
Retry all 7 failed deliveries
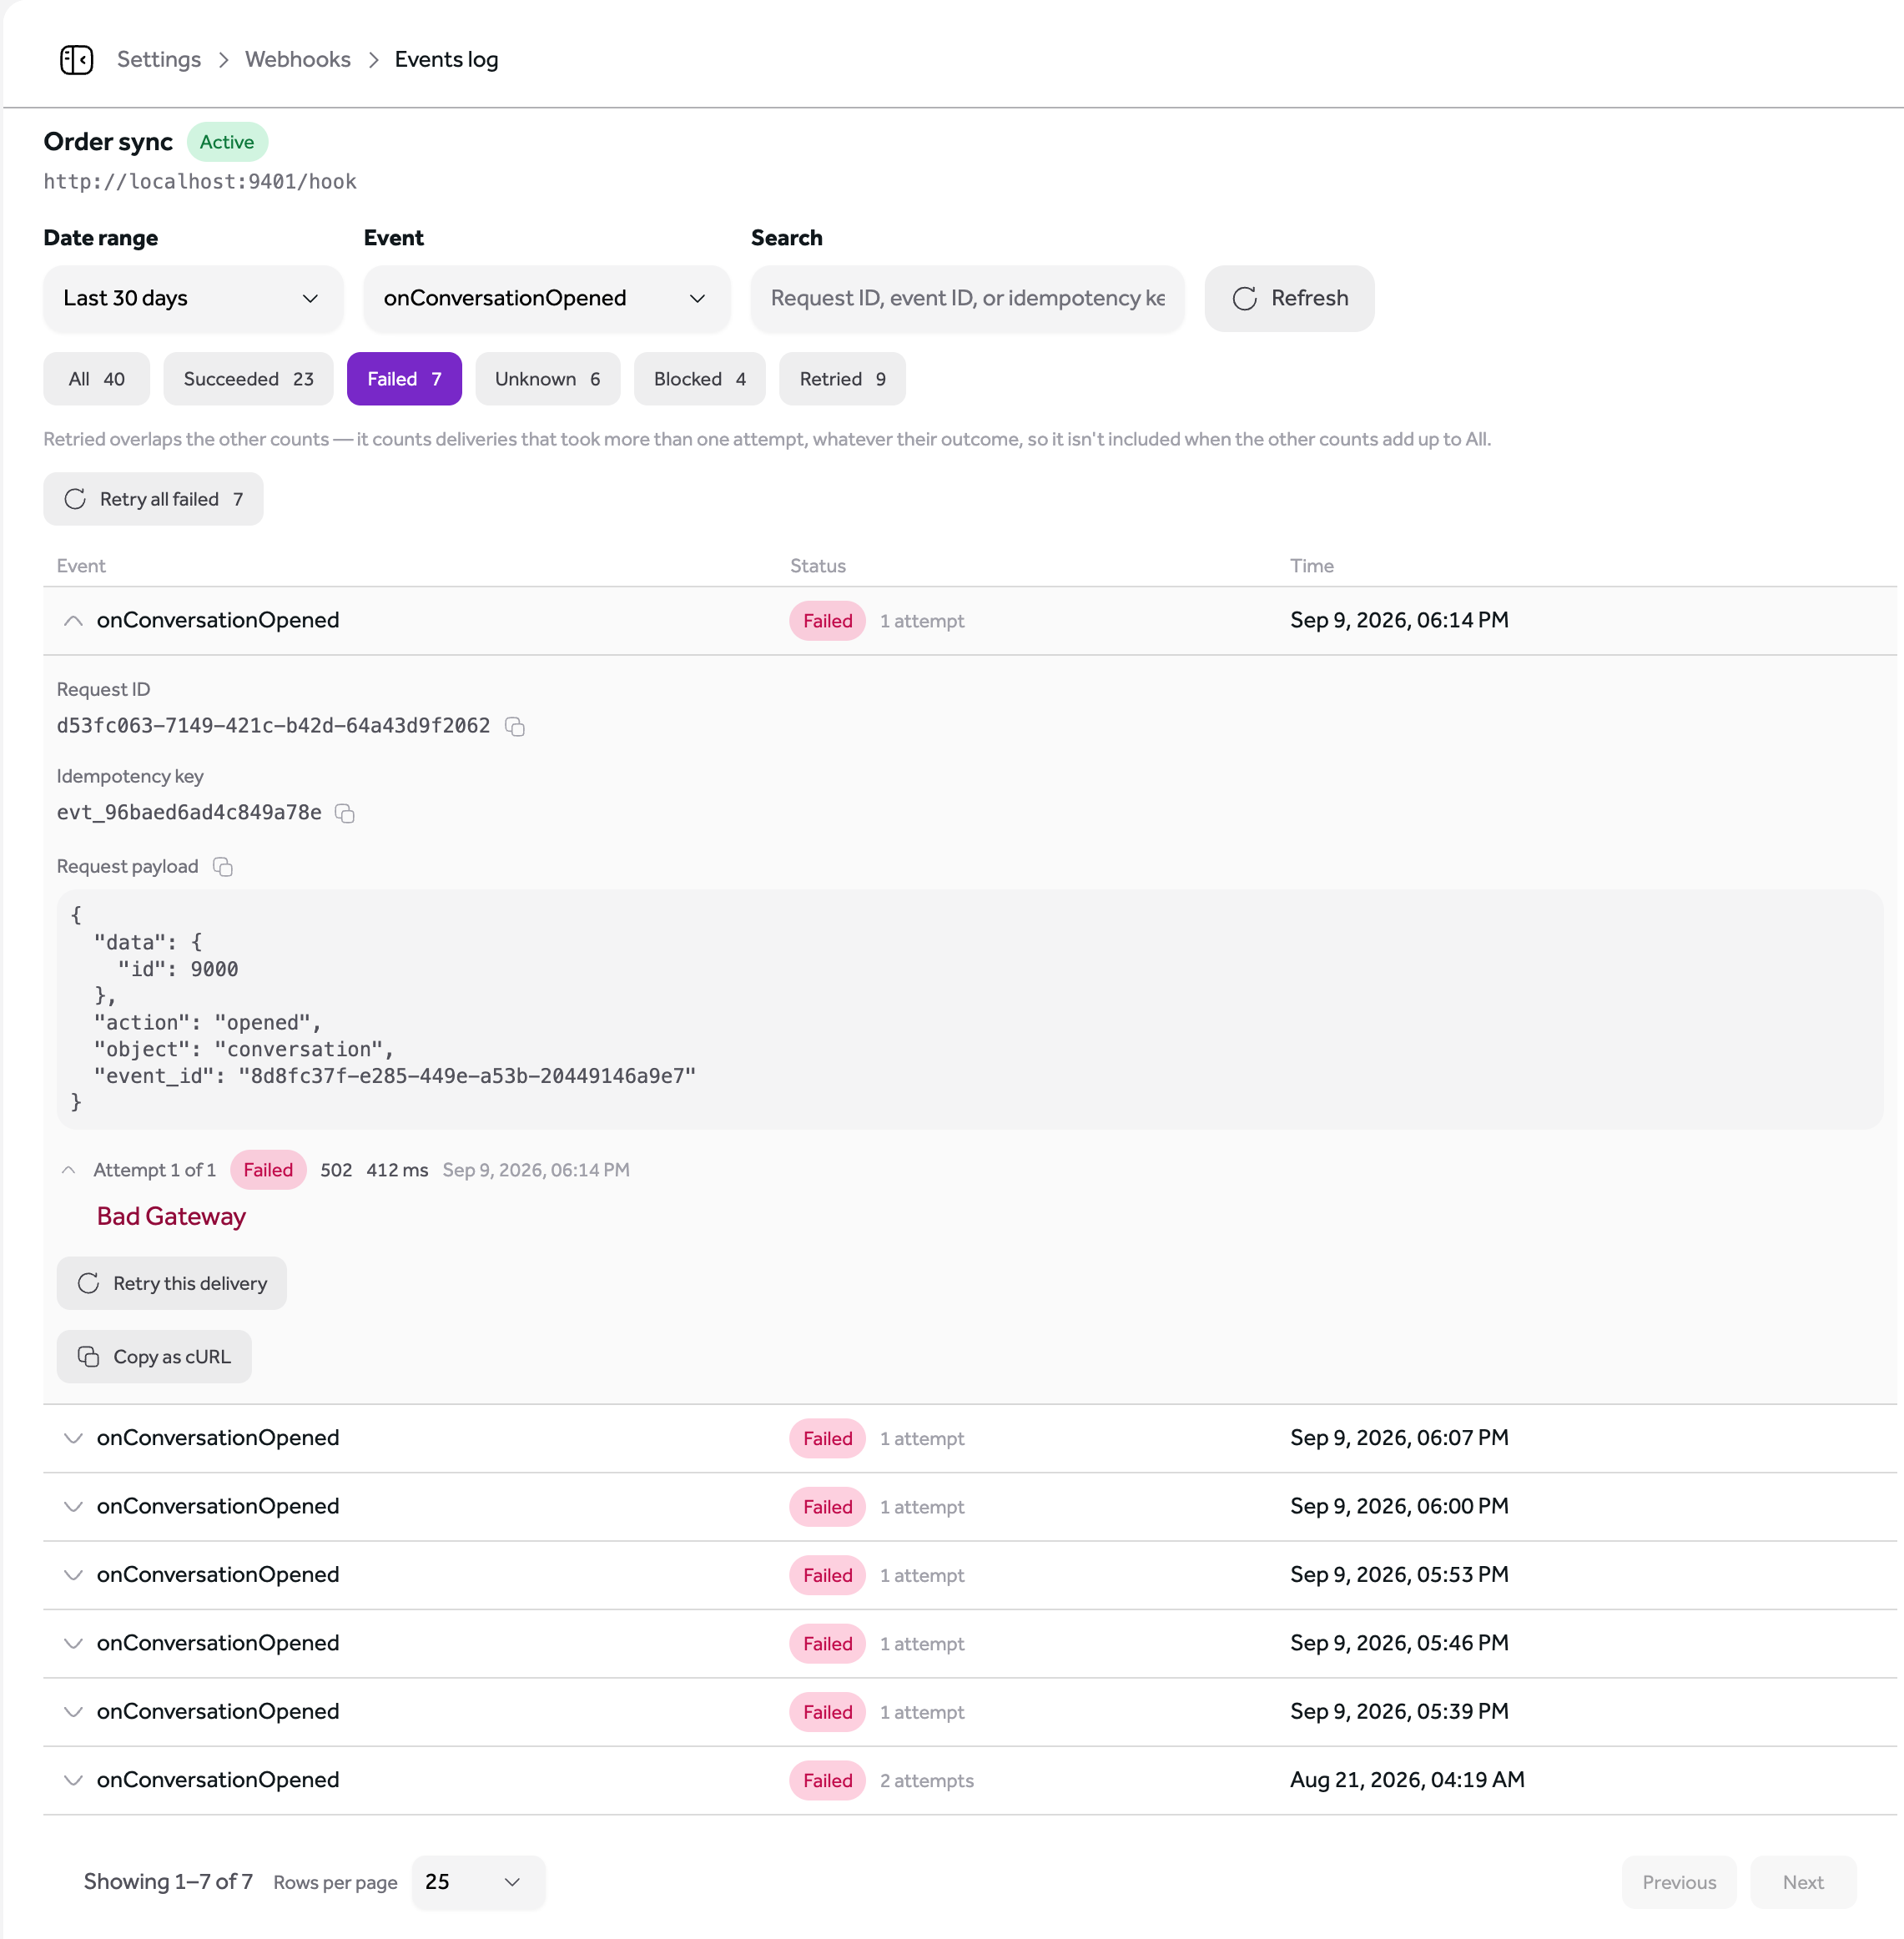pyautogui.click(x=153, y=499)
